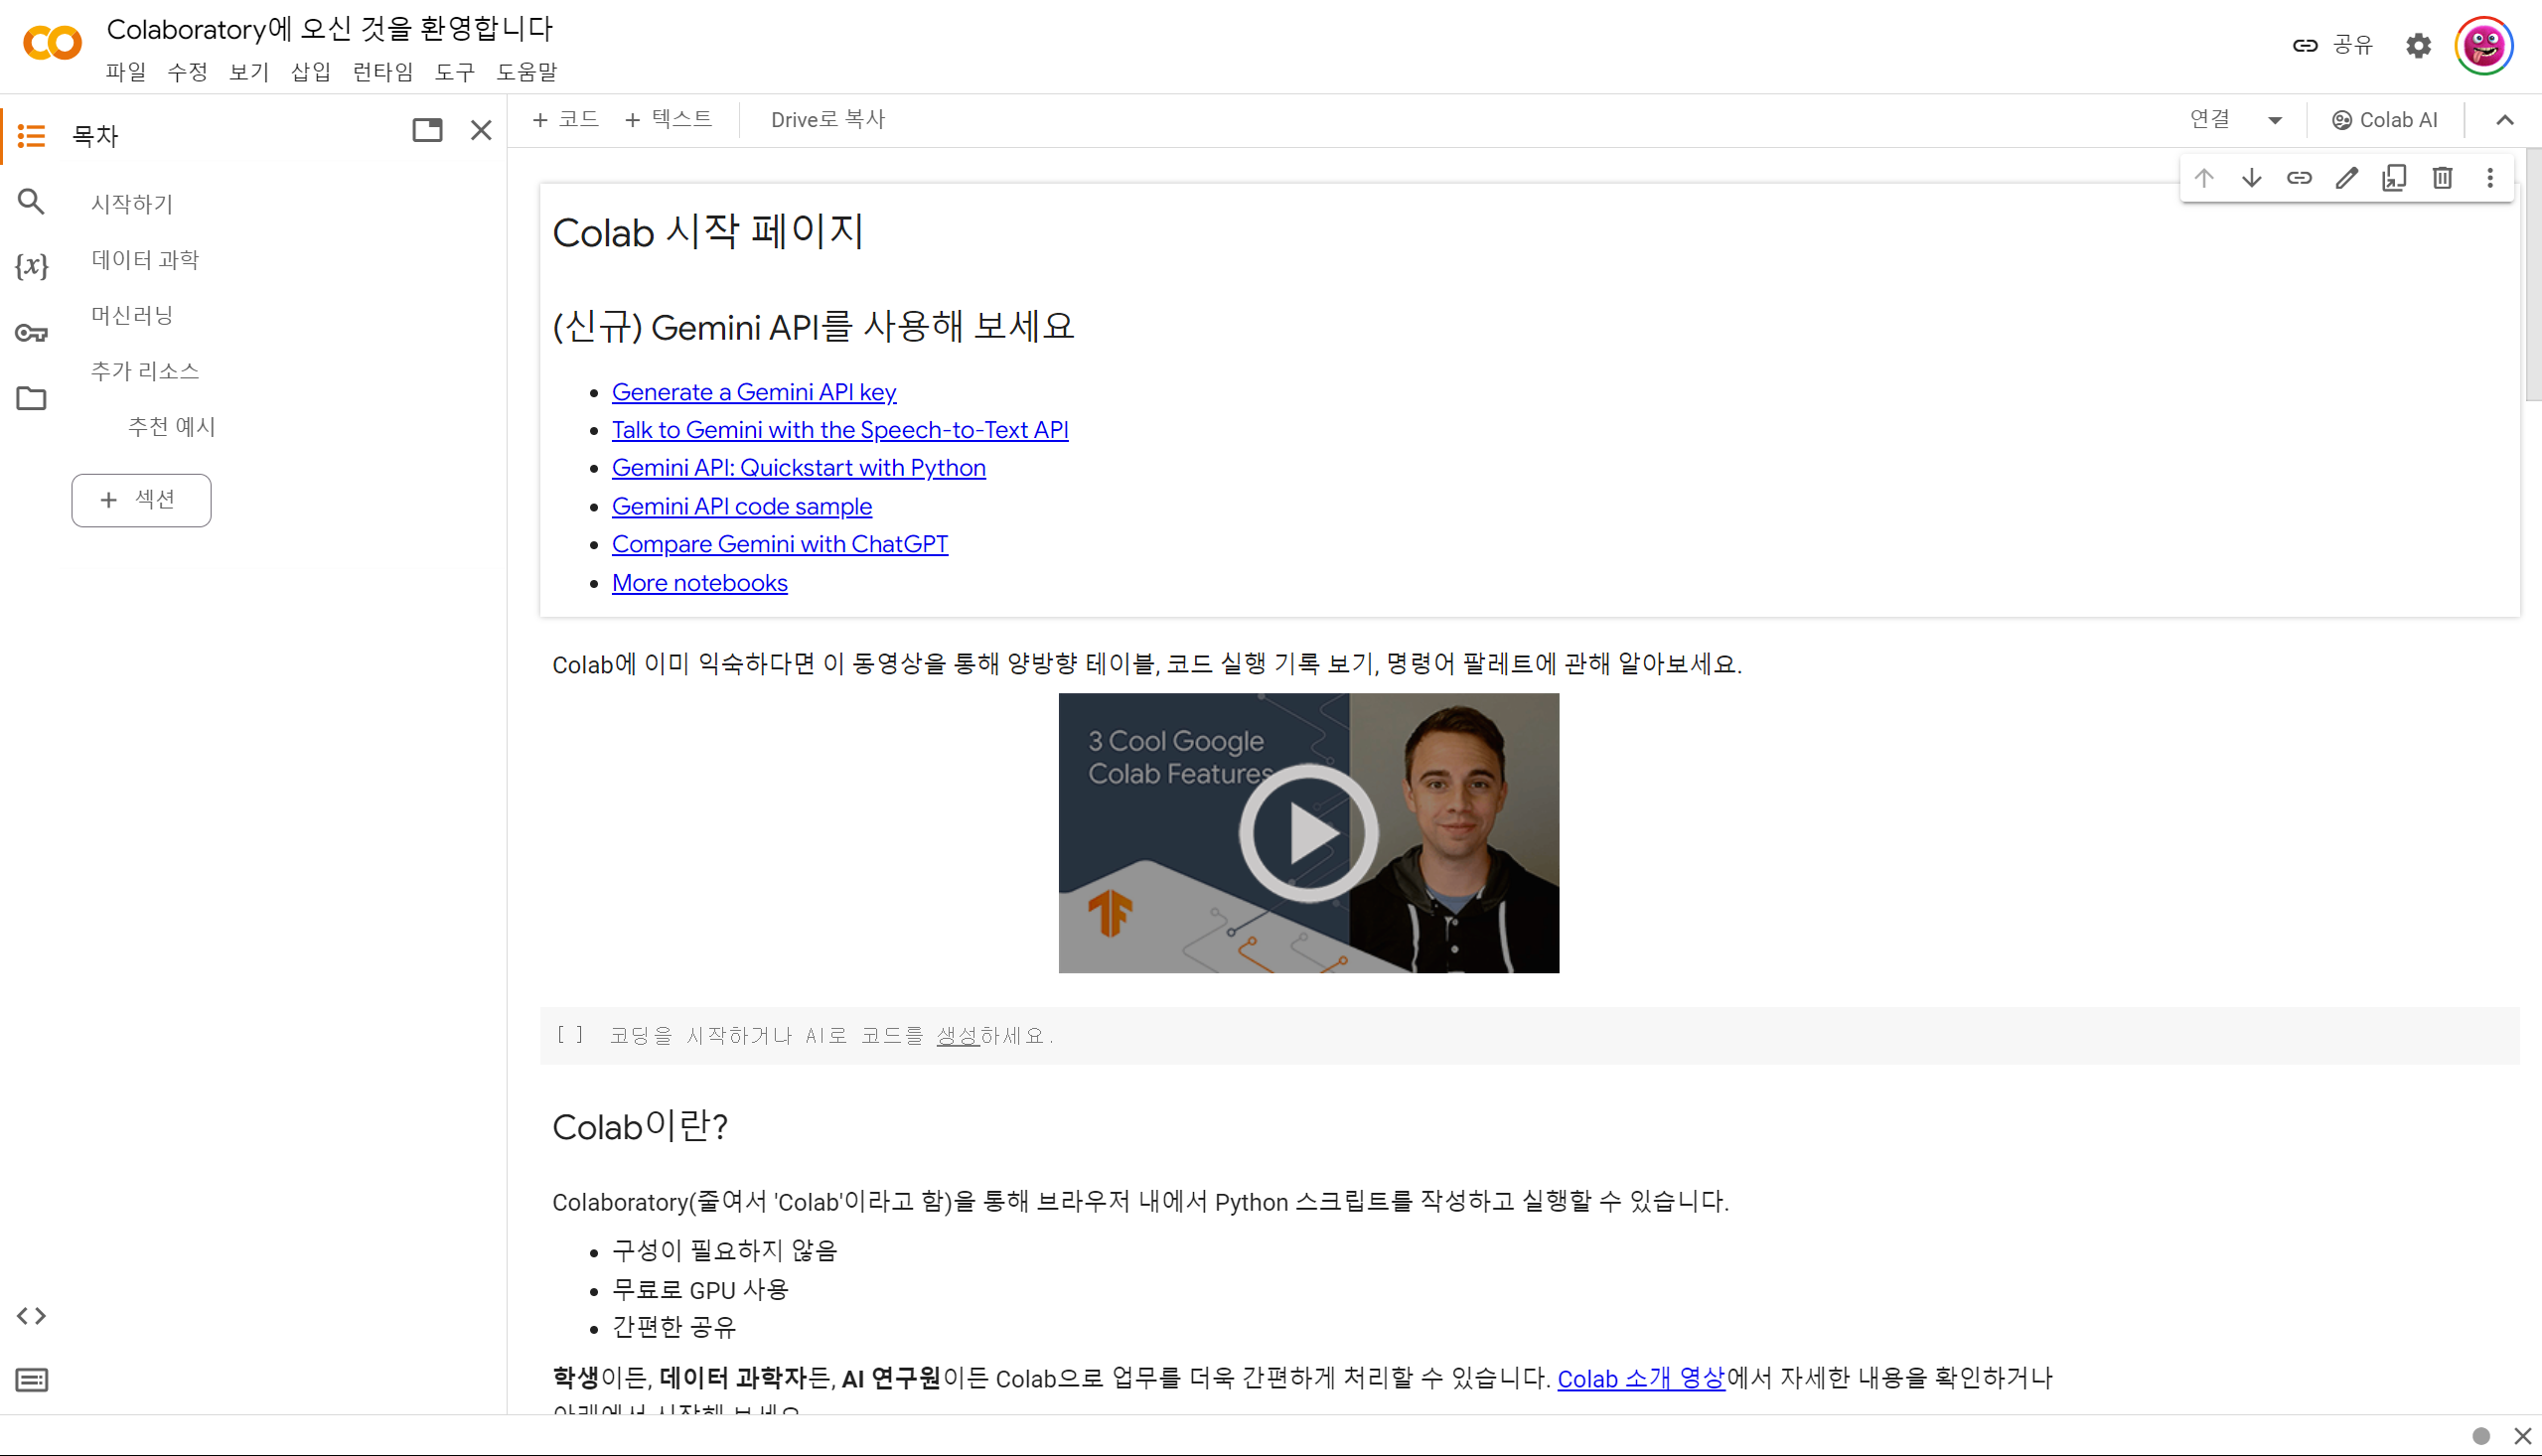This screenshot has height=1456, width=2542.
Task: Open the variables {x} panel
Action: (31, 265)
